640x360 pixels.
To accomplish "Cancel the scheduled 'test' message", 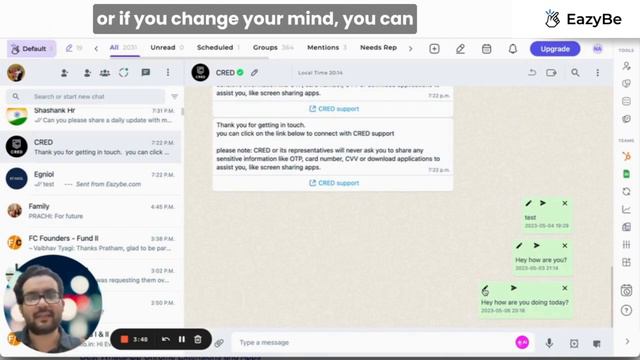I will click(565, 203).
